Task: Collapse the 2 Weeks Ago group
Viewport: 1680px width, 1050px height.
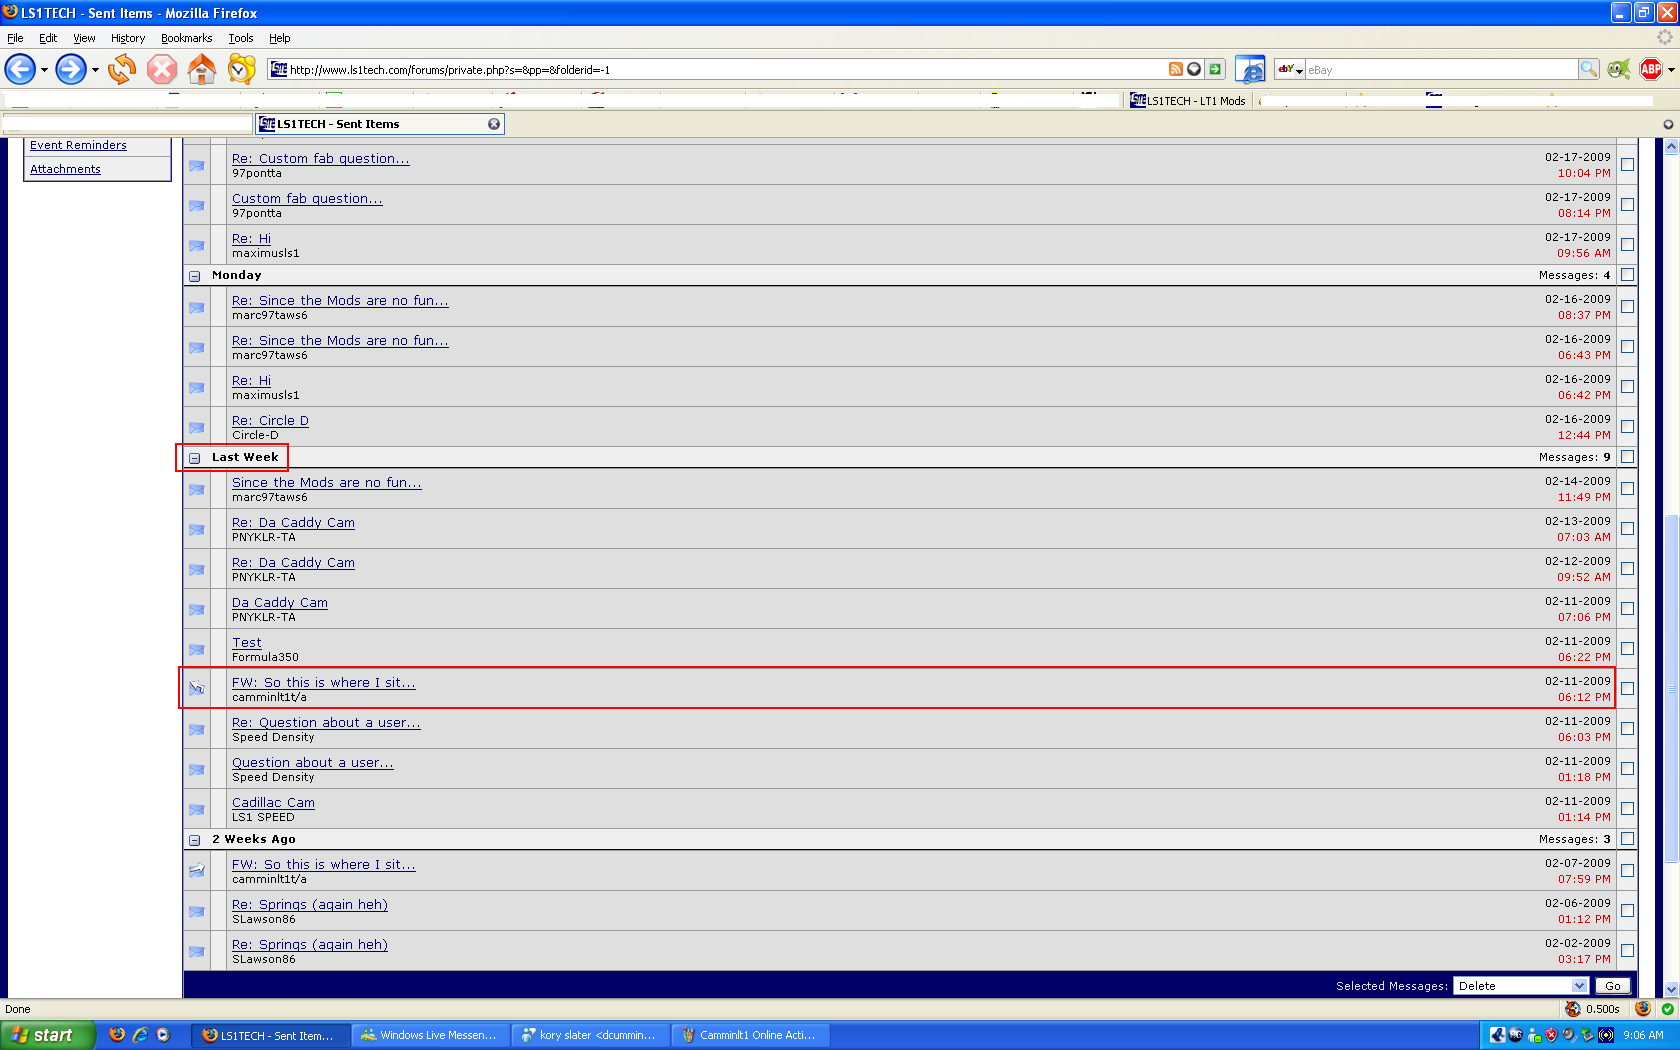Action: point(195,840)
